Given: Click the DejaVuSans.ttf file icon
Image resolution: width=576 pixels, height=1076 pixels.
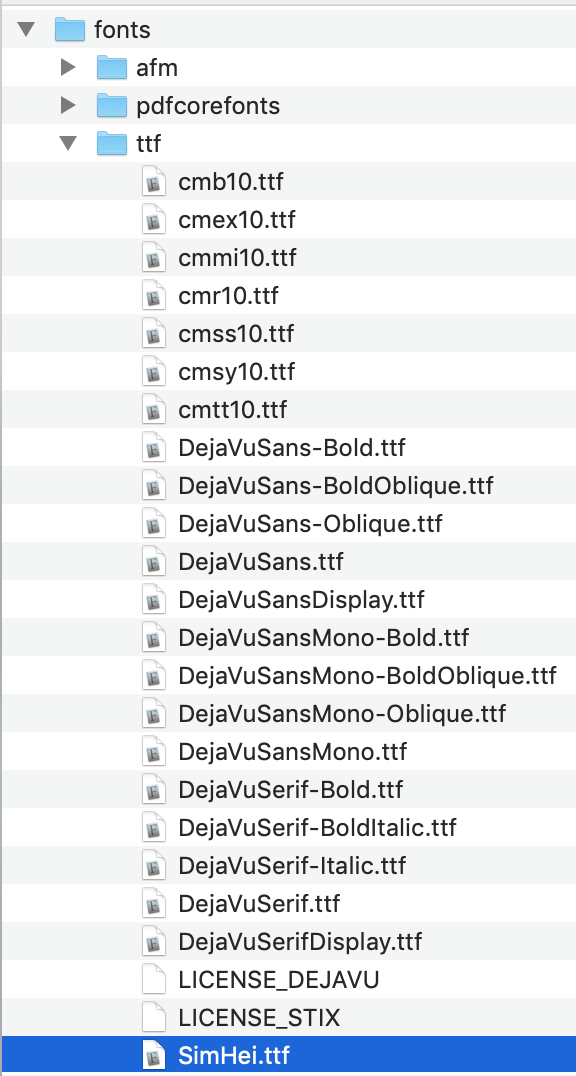Looking at the screenshot, I should (154, 562).
